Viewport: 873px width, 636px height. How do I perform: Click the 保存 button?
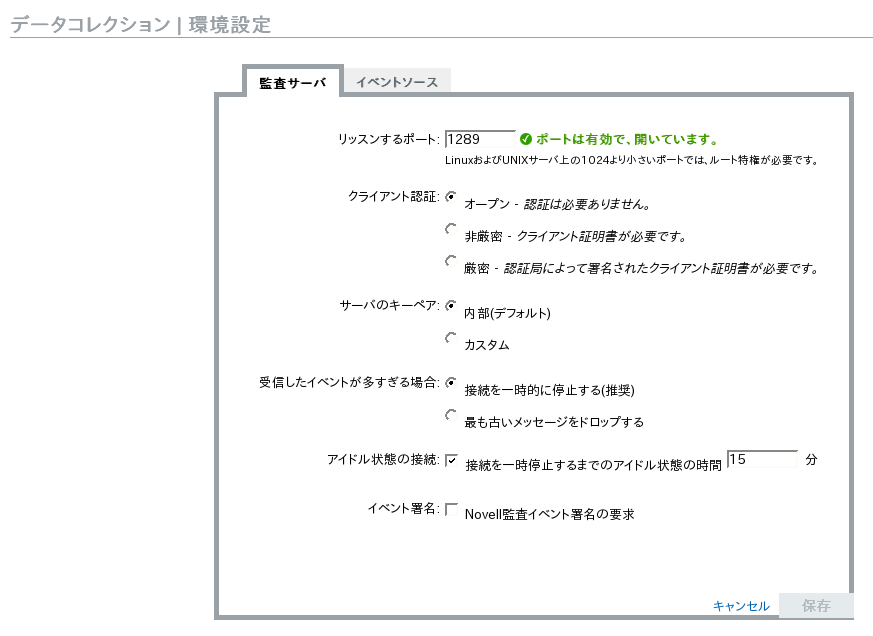[x=816, y=605]
